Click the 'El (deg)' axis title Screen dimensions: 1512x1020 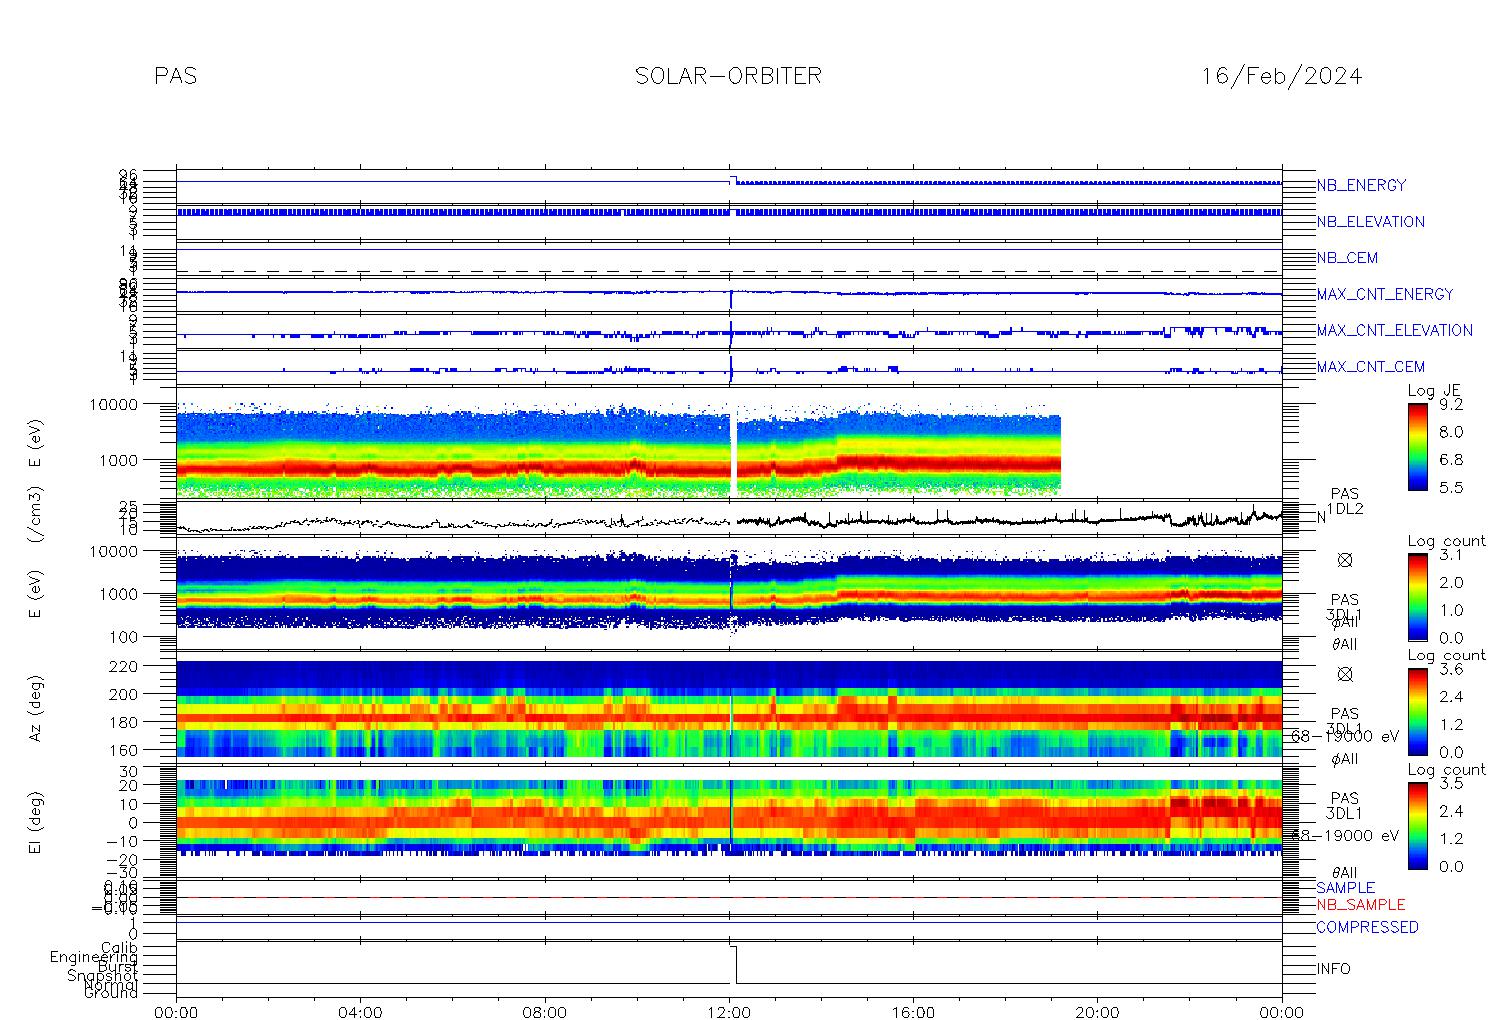click(x=36, y=822)
